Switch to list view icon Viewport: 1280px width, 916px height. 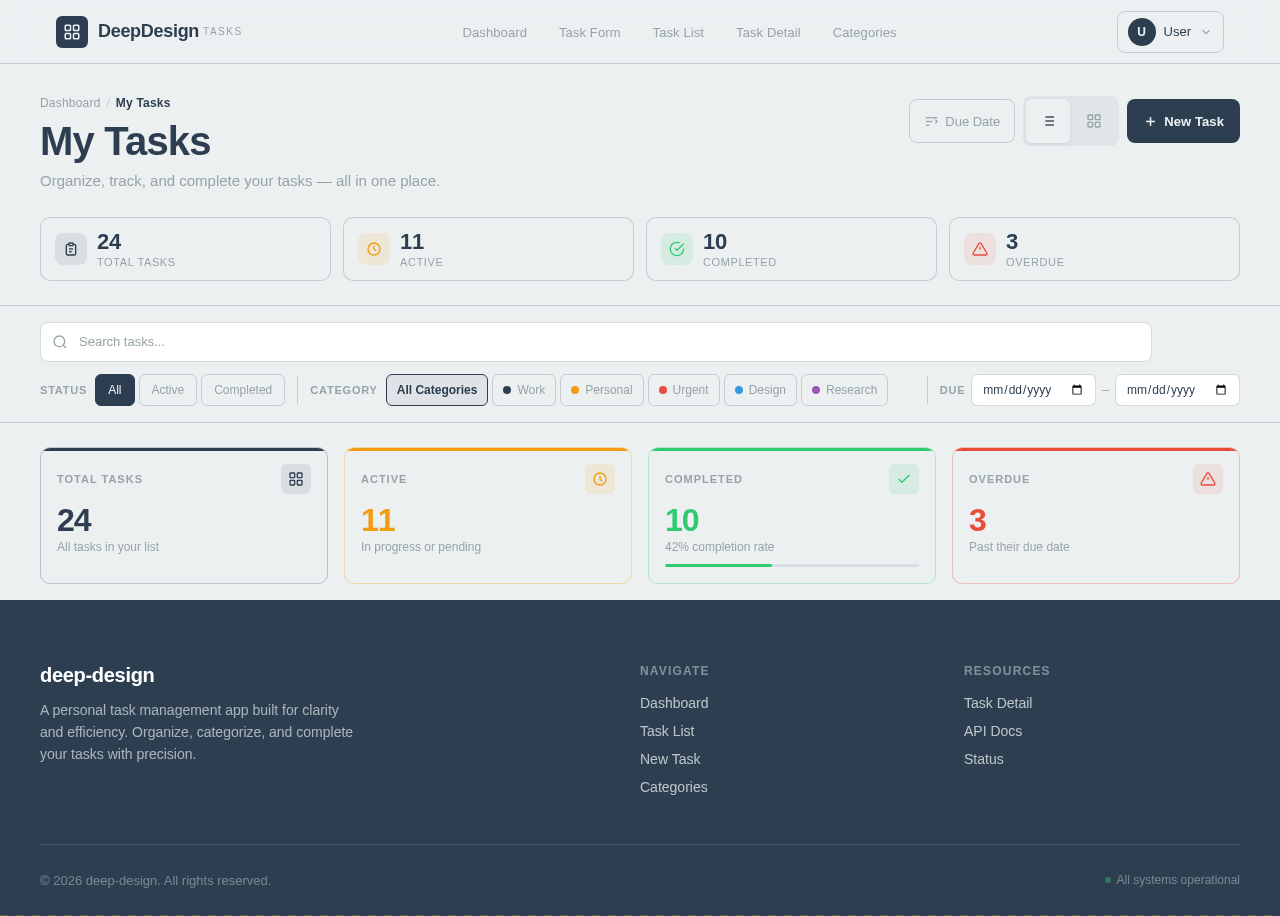coord(1048,121)
